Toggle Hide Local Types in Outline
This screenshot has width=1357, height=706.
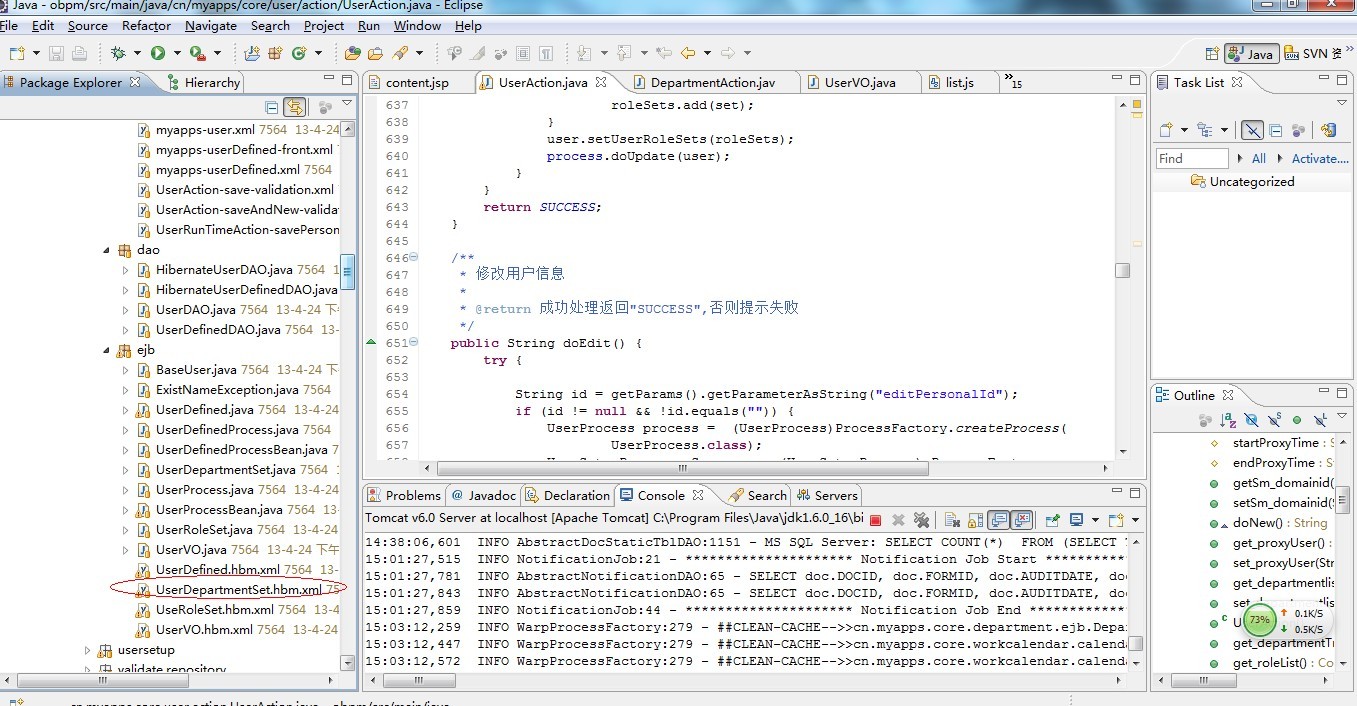[x=1320, y=420]
